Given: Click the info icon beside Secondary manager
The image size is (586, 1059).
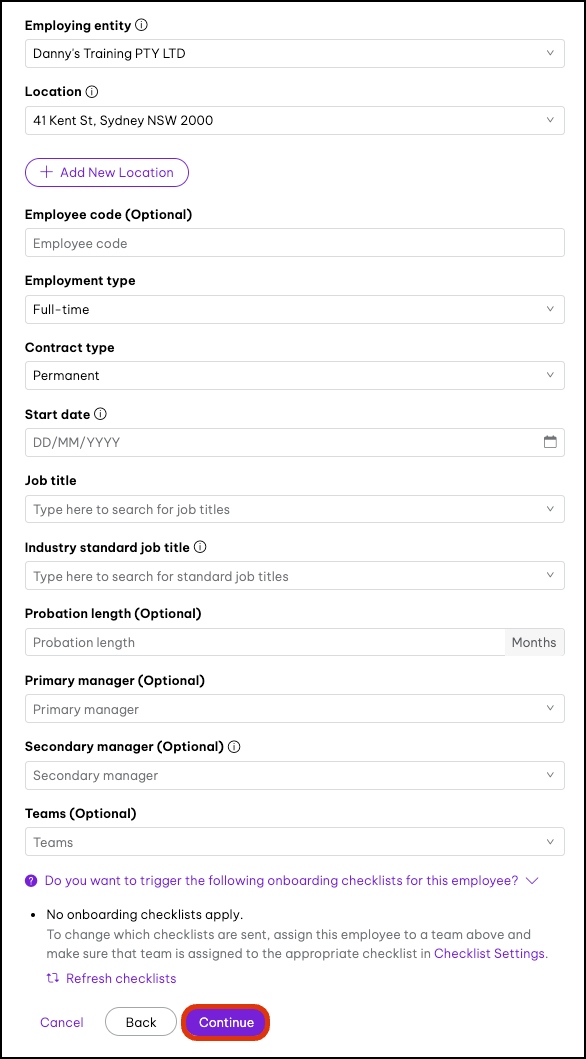Looking at the screenshot, I should point(234,747).
